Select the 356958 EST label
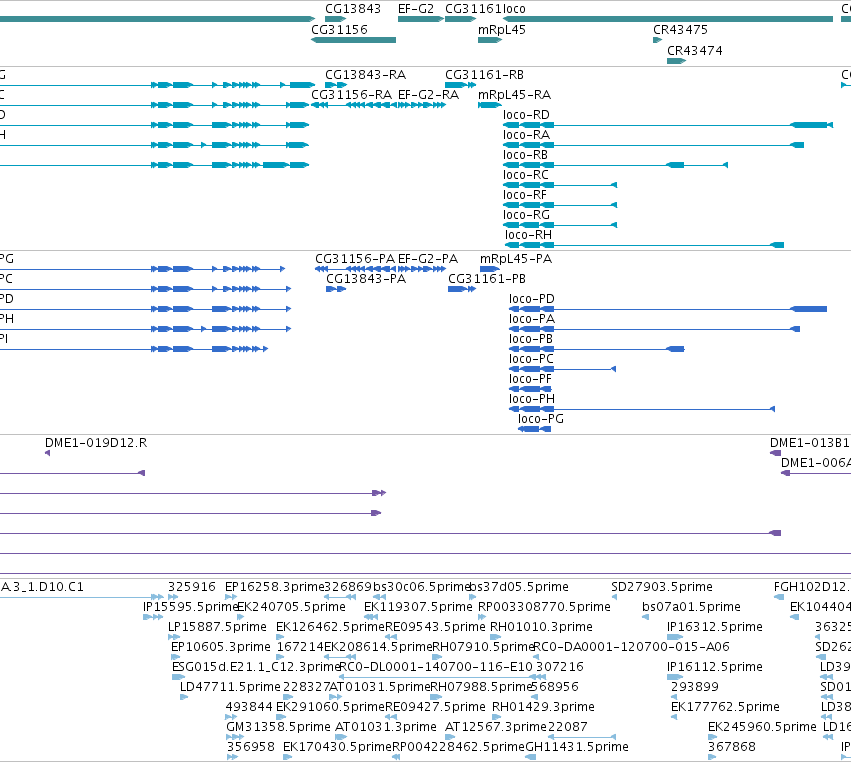Viewport: 851px width, 762px height. (x=251, y=747)
